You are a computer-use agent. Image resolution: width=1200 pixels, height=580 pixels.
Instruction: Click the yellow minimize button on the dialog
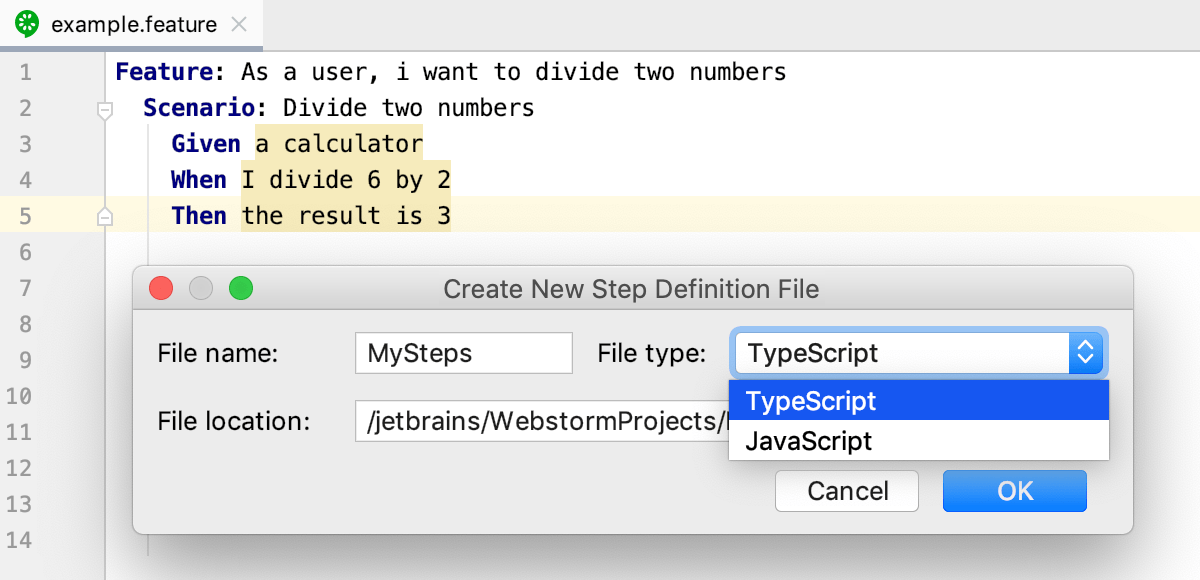(x=200, y=288)
